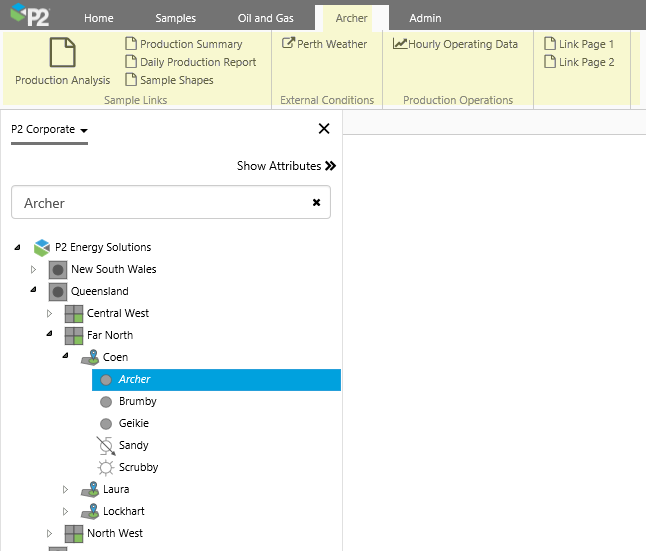Click the Archer search input field

(160, 203)
